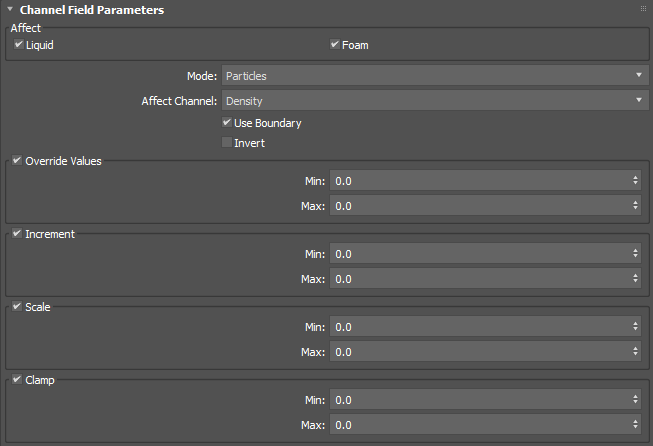Image resolution: width=653 pixels, height=446 pixels.
Task: Turn off the Scale checkbox
Action: point(17,307)
